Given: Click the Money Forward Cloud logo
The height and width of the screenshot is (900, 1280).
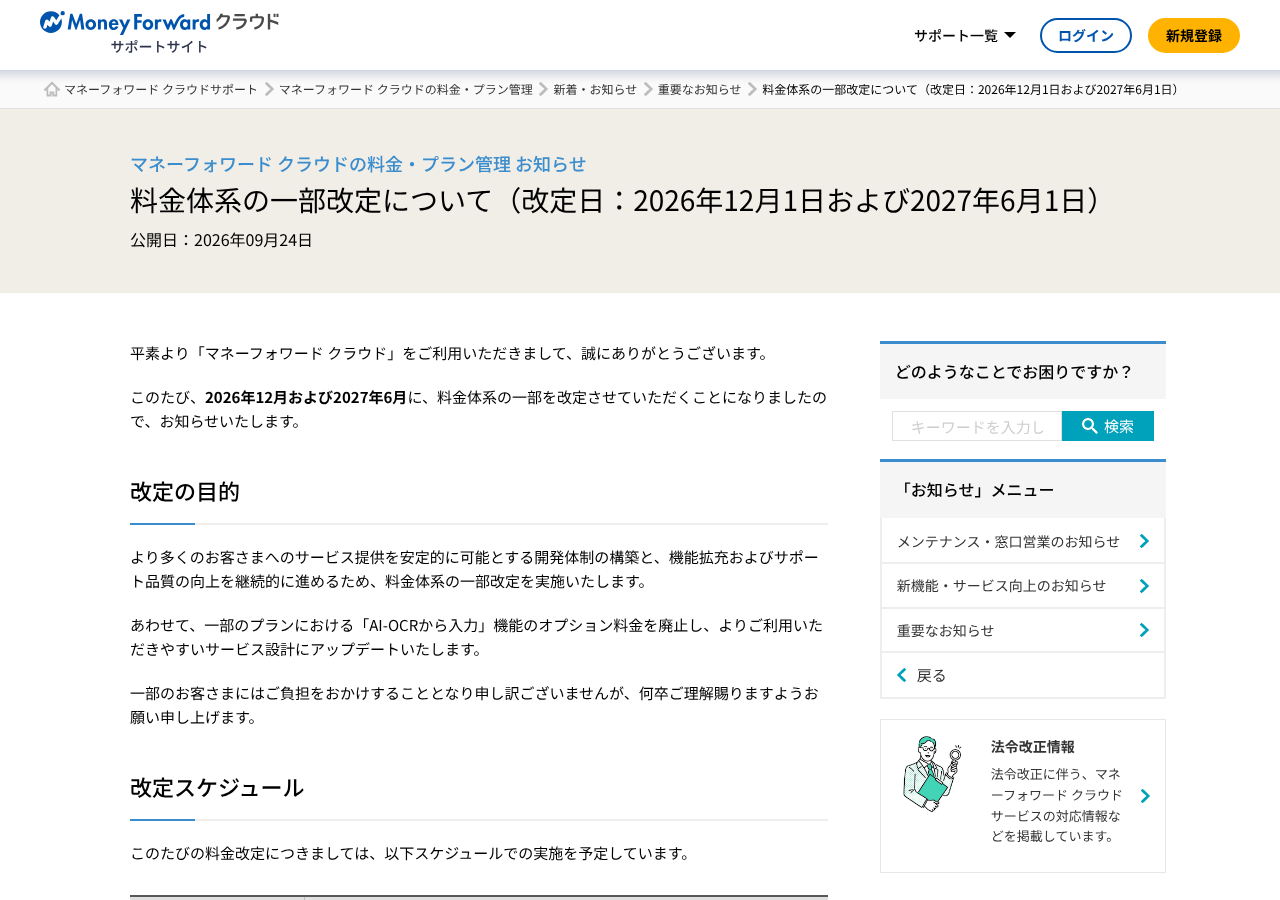Looking at the screenshot, I should point(160,23).
